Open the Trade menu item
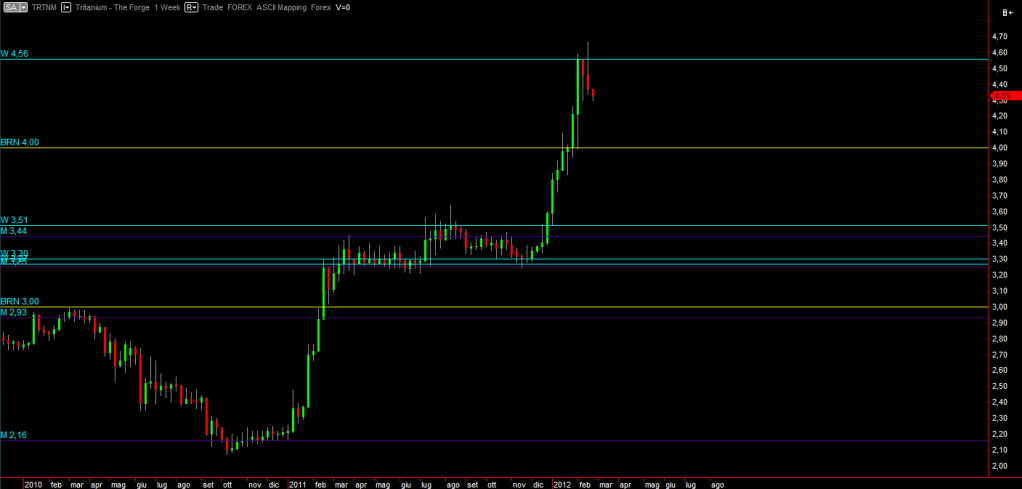The height and width of the screenshot is (489, 1022). pos(213,6)
